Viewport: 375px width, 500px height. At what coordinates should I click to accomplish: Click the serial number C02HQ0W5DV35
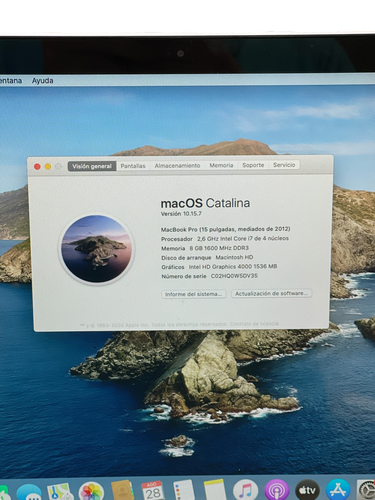234,276
